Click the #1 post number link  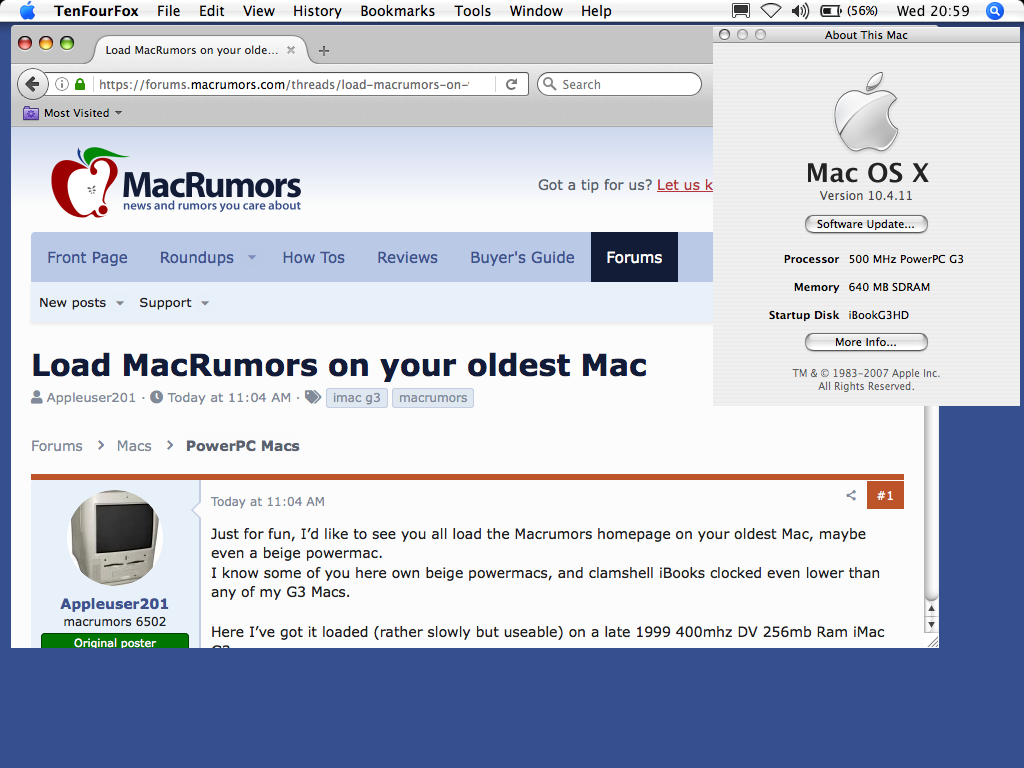886,495
